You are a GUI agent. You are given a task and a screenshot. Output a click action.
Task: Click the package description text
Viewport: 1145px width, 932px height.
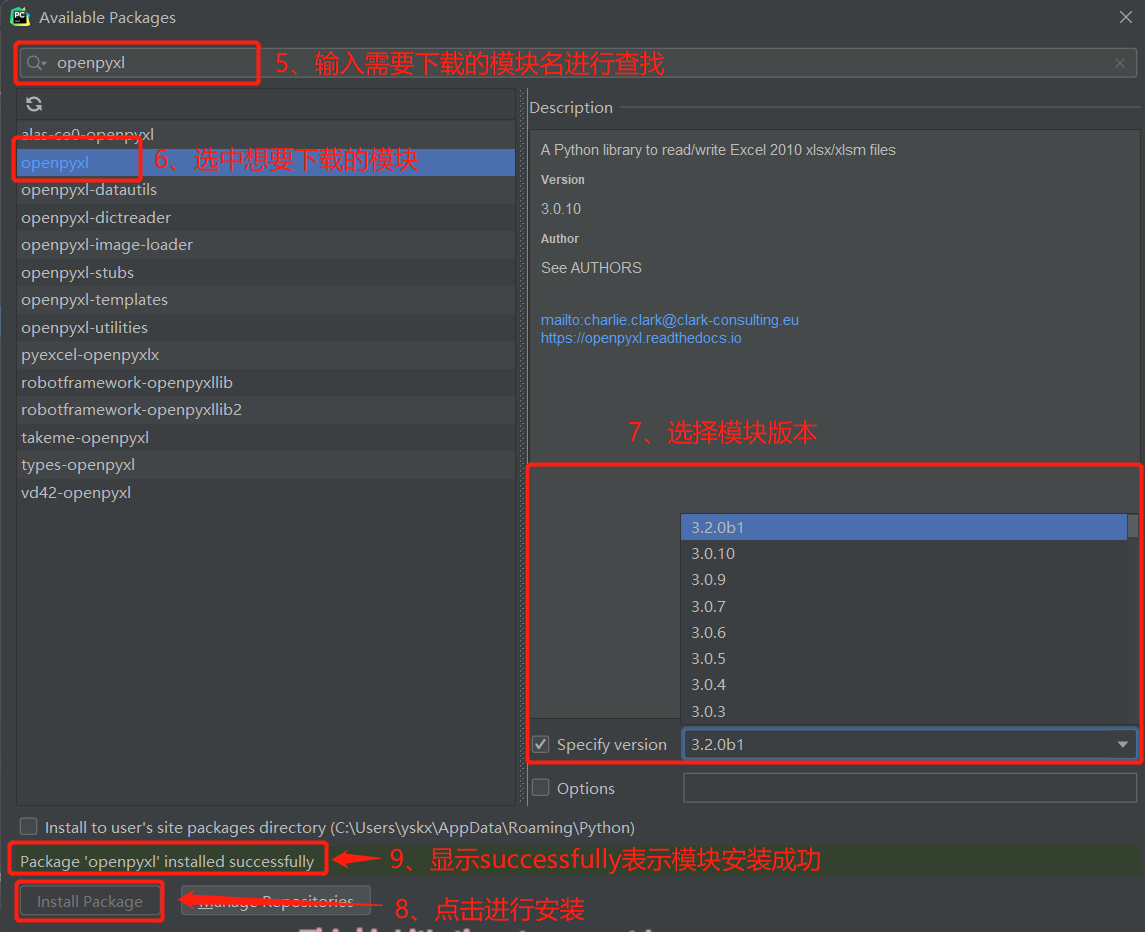tap(718, 150)
